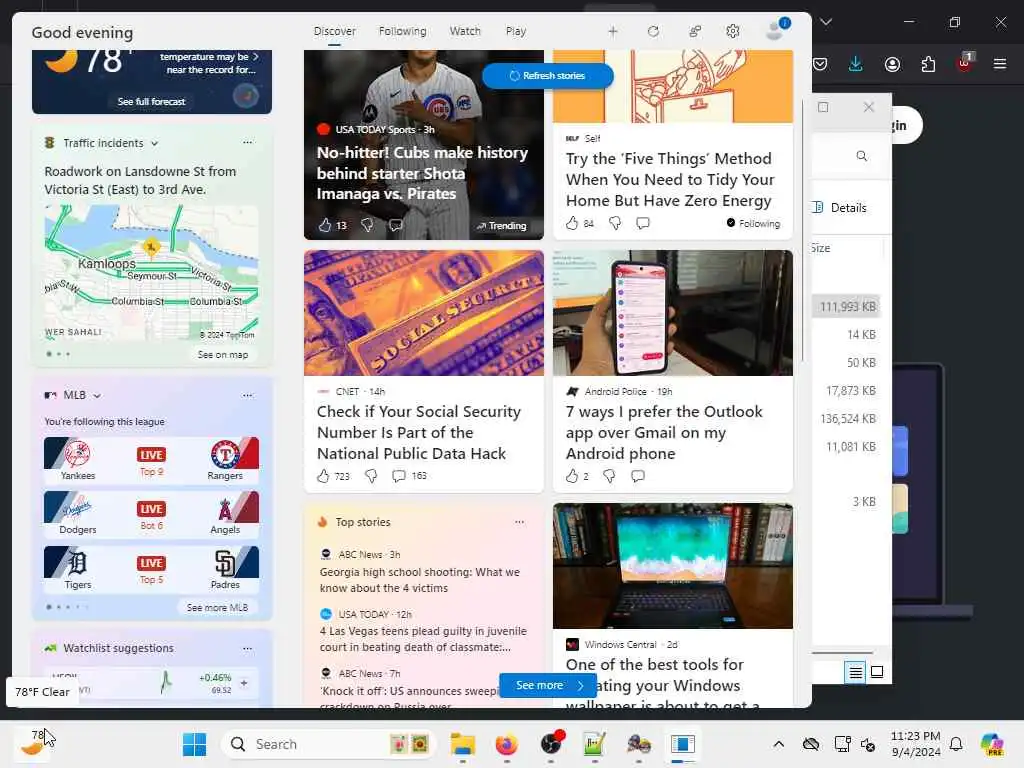Comment on Outlook over Gmail article
The width and height of the screenshot is (1024, 768).
point(638,476)
